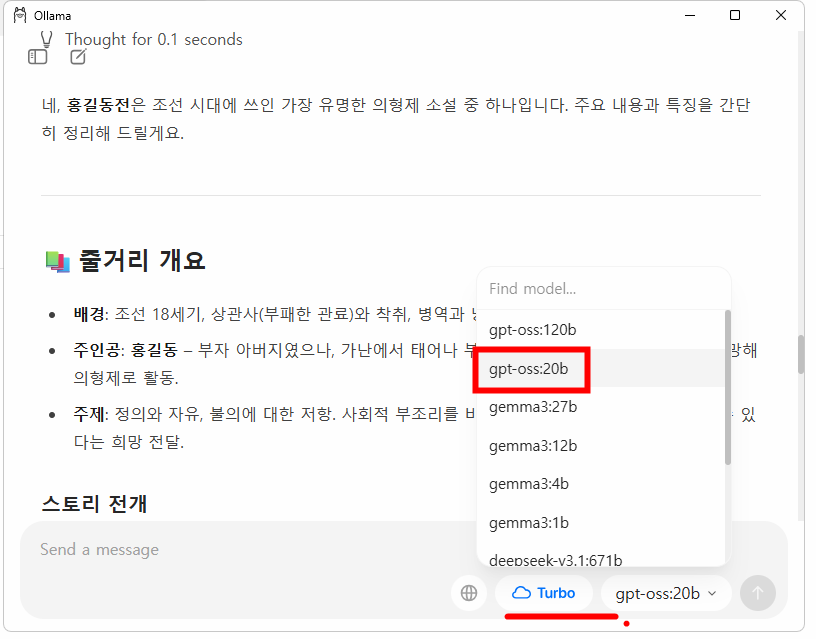Start a new chat with the compose icon
The image size is (816, 639).
[78, 57]
